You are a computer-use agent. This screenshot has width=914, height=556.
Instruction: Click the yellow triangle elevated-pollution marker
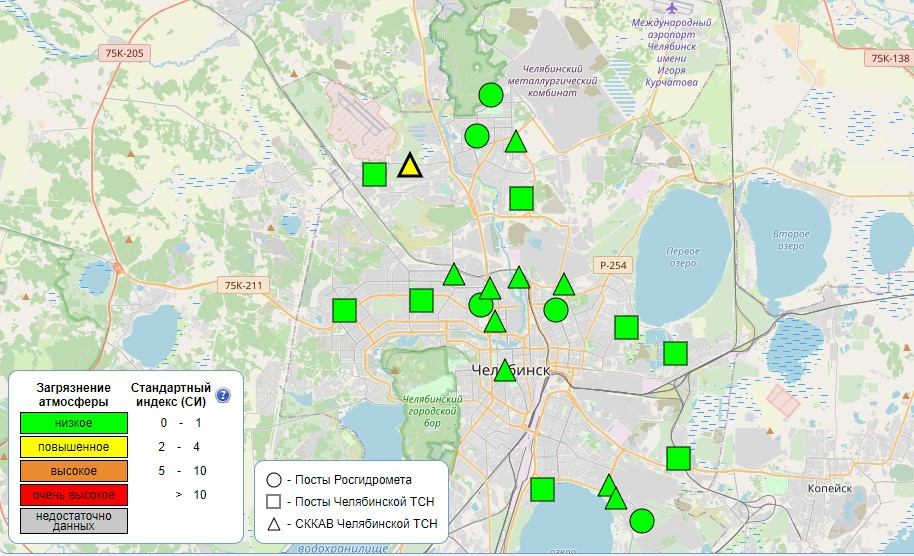[410, 166]
